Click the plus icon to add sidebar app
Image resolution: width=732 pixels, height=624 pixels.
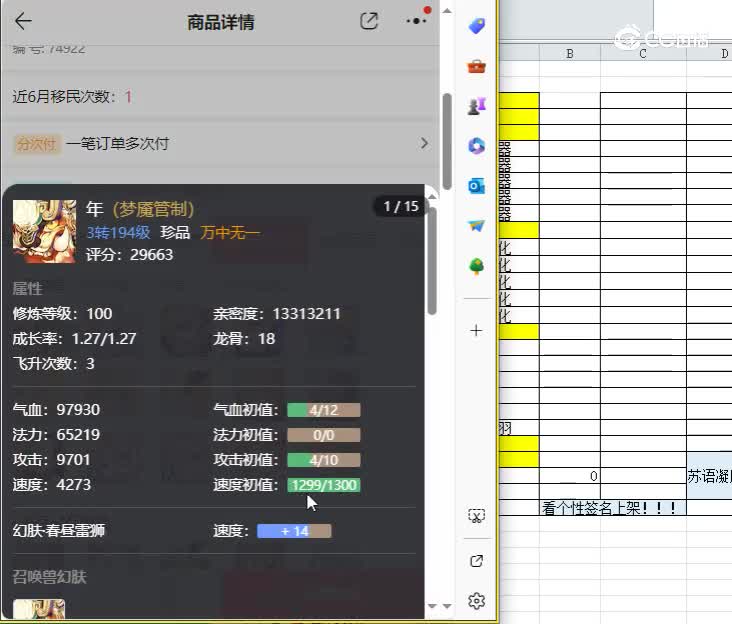pos(477,330)
